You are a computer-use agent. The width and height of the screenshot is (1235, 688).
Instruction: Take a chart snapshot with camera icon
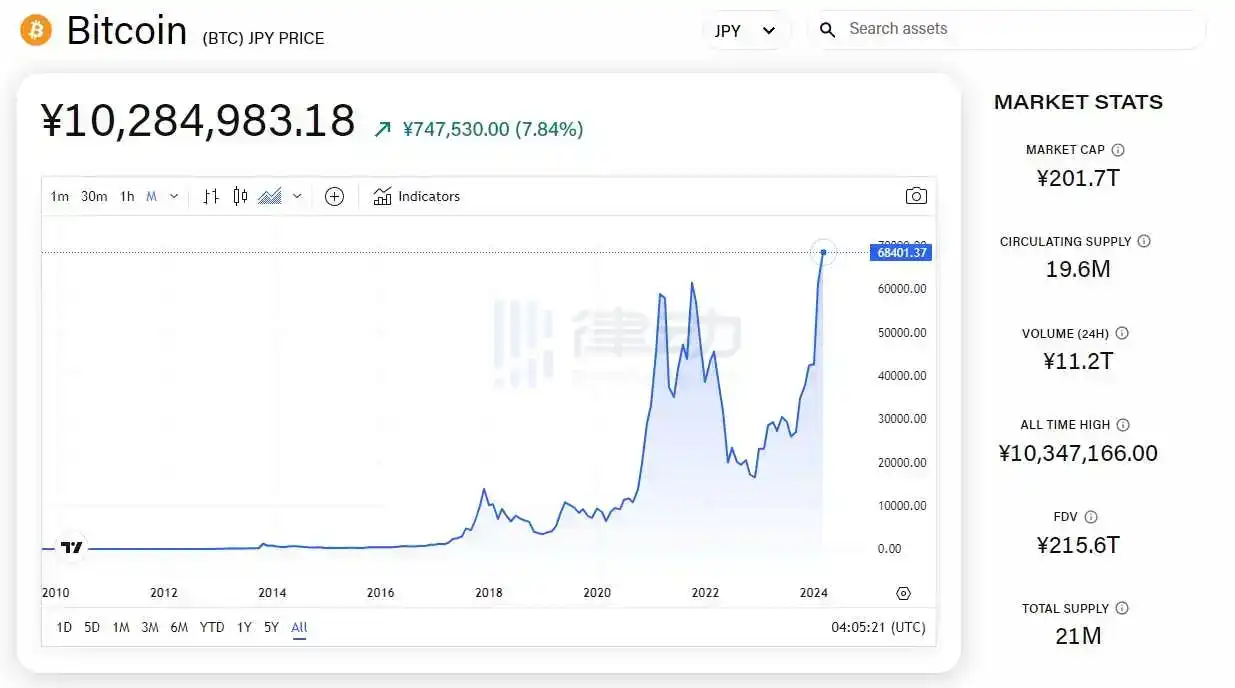pyautogui.click(x=916, y=196)
